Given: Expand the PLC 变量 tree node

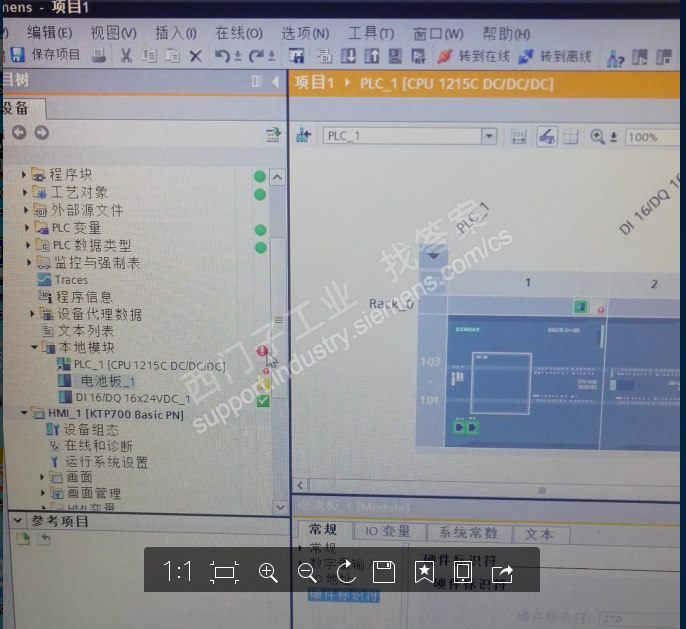Looking at the screenshot, I should point(27,227).
